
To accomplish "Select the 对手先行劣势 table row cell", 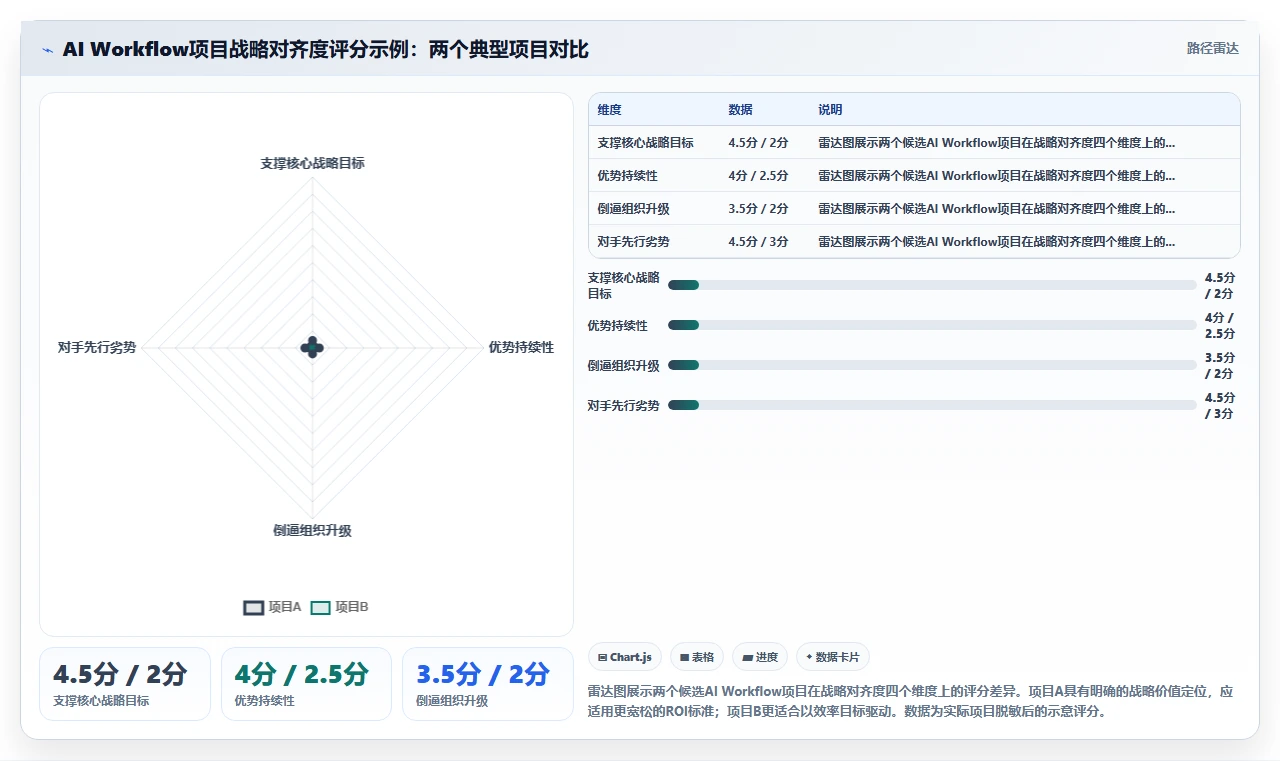I will 634,242.
